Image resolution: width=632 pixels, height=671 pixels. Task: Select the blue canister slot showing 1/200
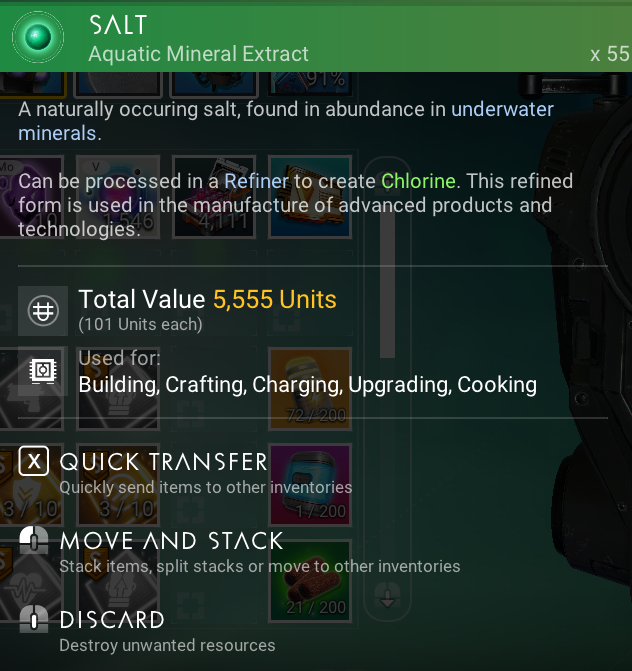point(310,484)
